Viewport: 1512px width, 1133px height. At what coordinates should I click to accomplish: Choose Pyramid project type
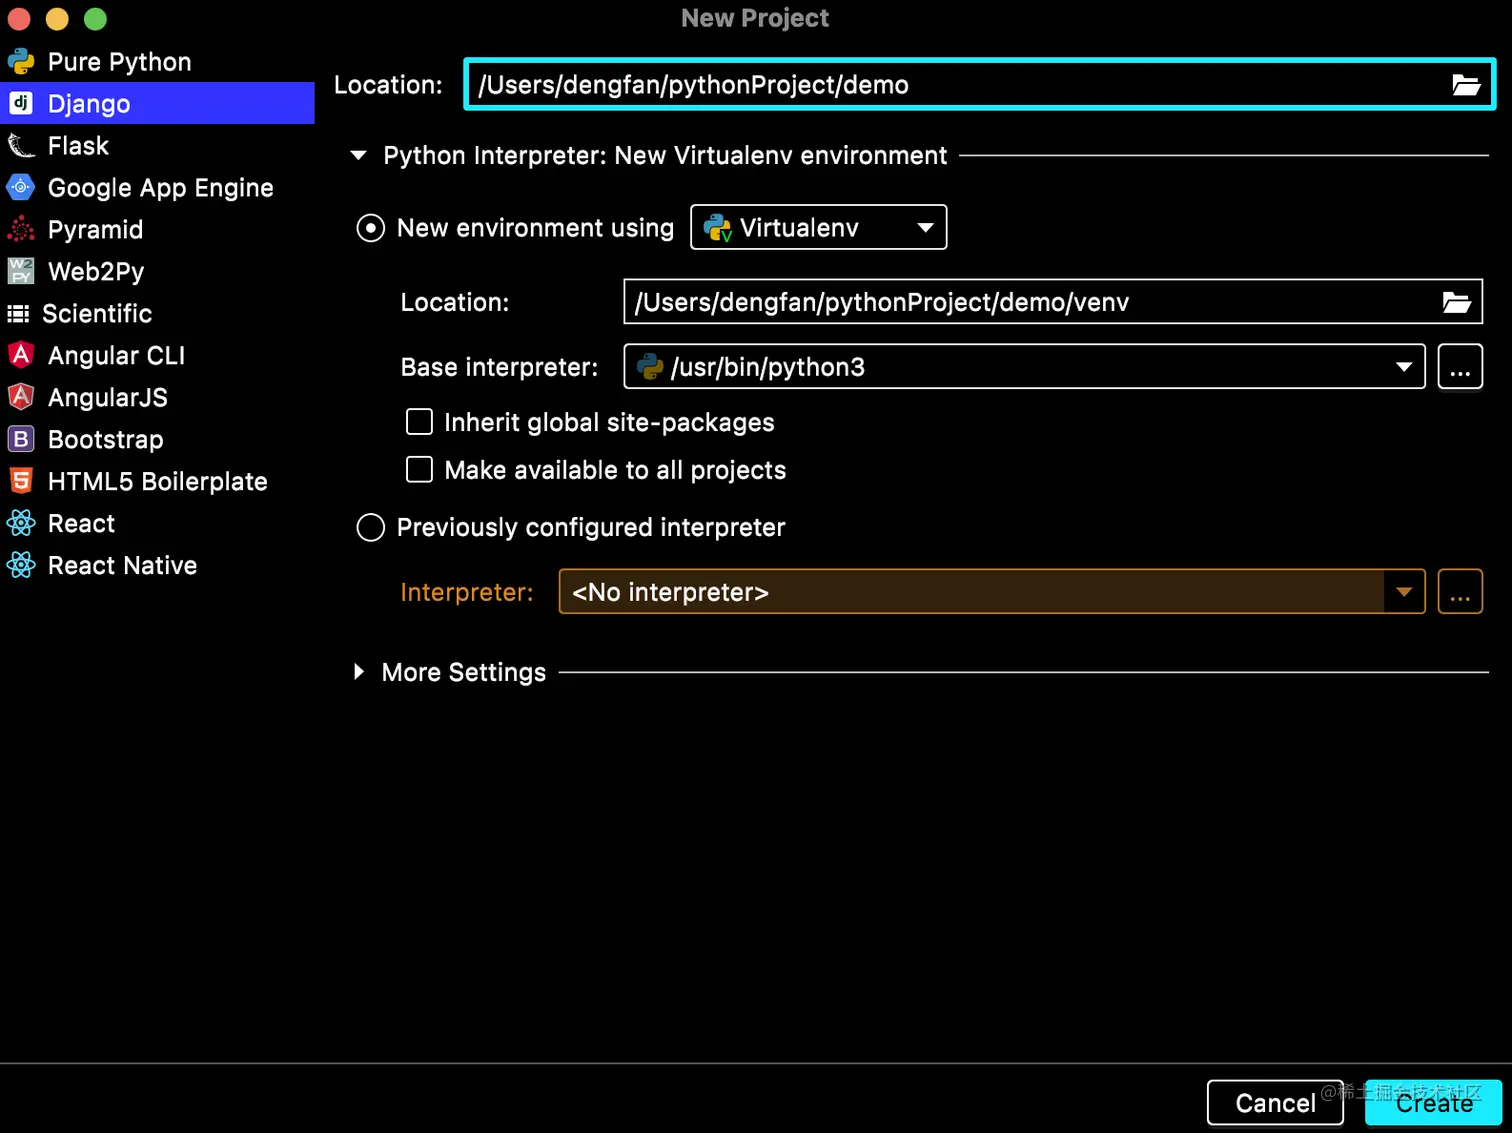(157, 229)
